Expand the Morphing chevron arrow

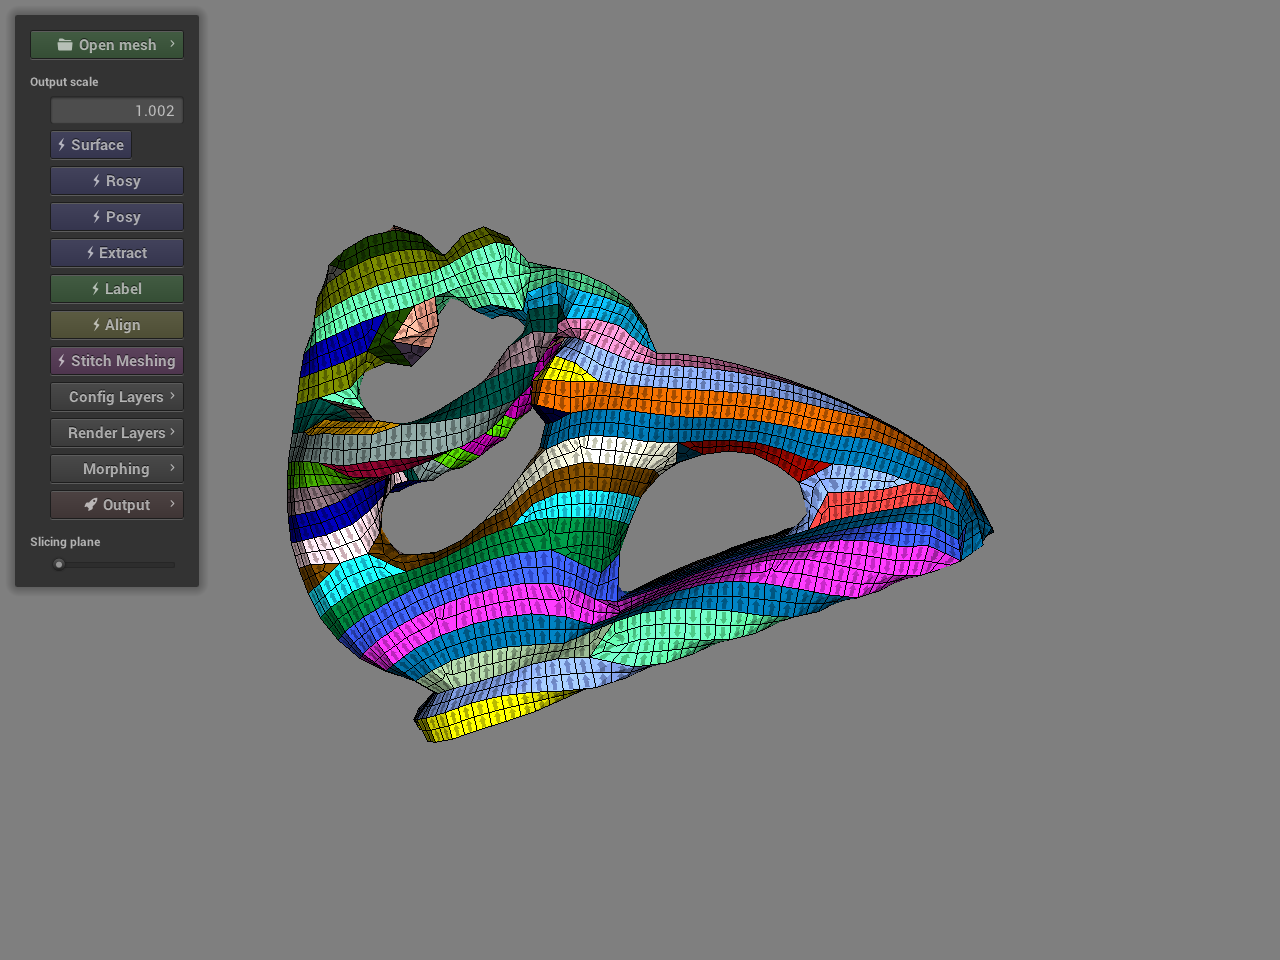pyautogui.click(x=172, y=468)
